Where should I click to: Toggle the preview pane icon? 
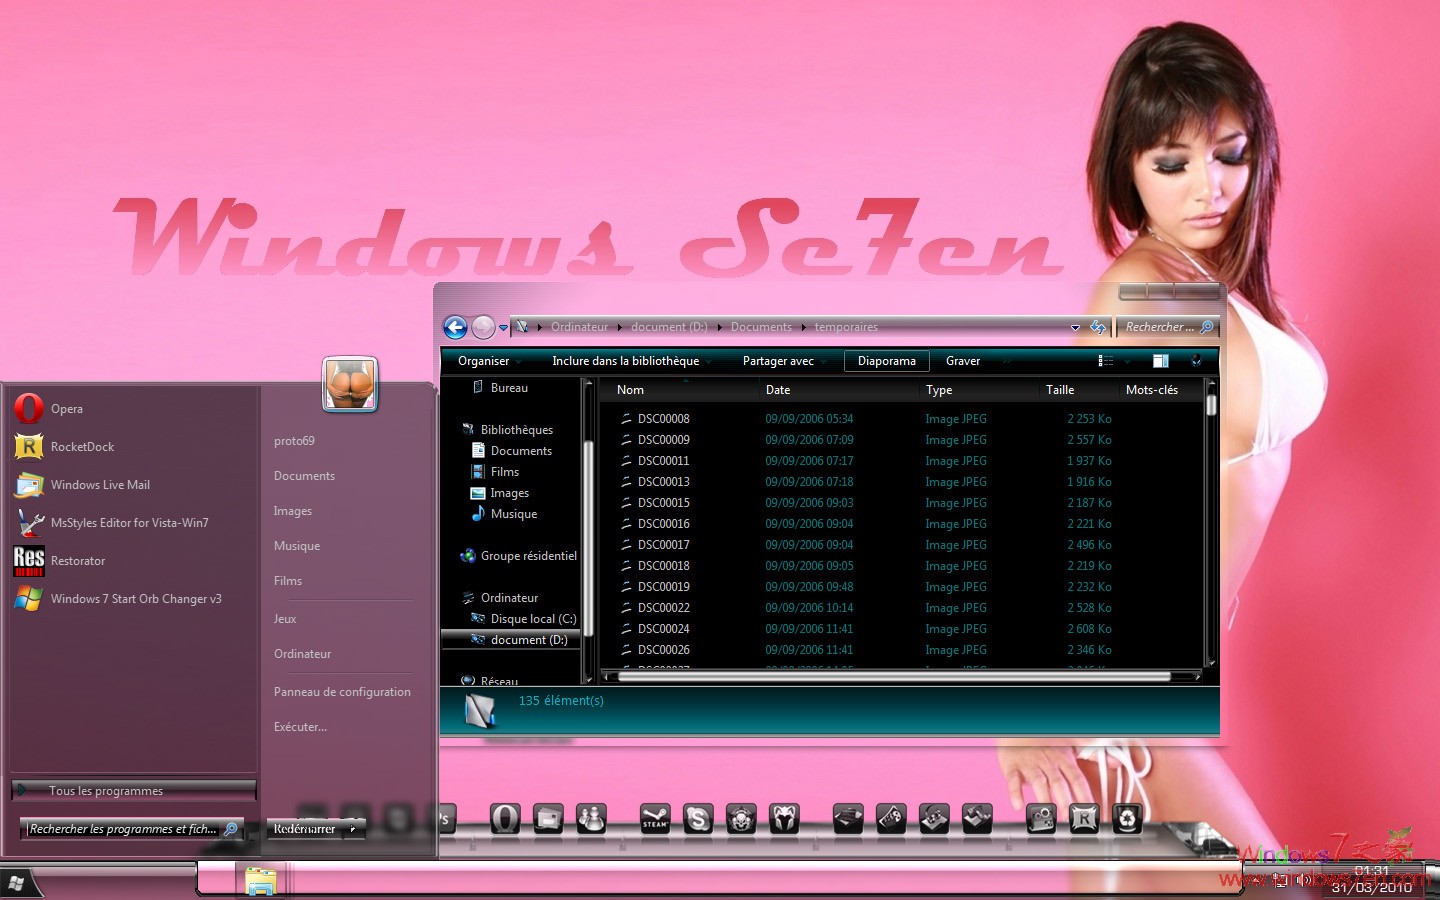[1160, 361]
